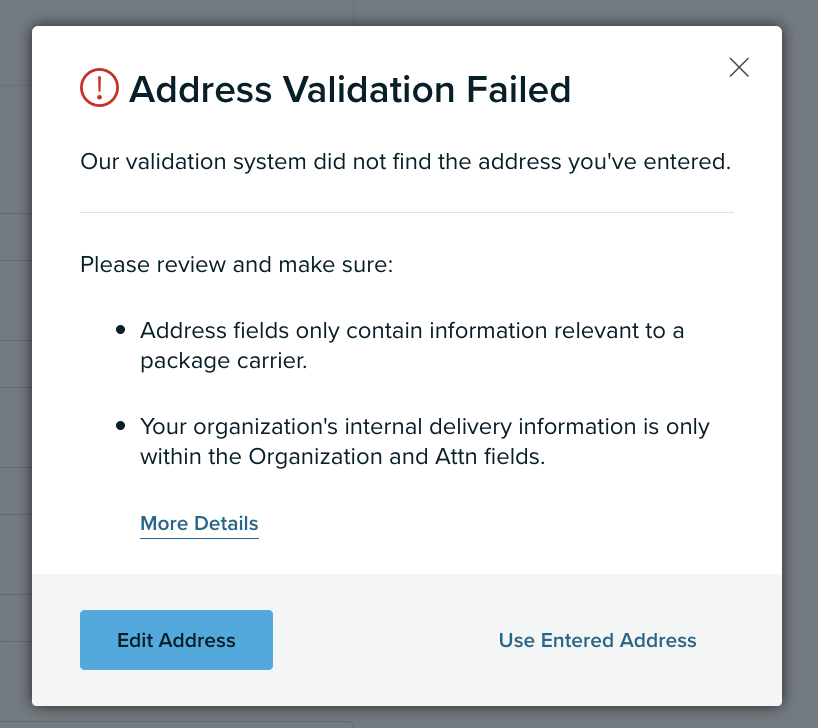Click the 'Our validation system' message text
This screenshot has height=728, width=818.
pyautogui.click(x=405, y=162)
